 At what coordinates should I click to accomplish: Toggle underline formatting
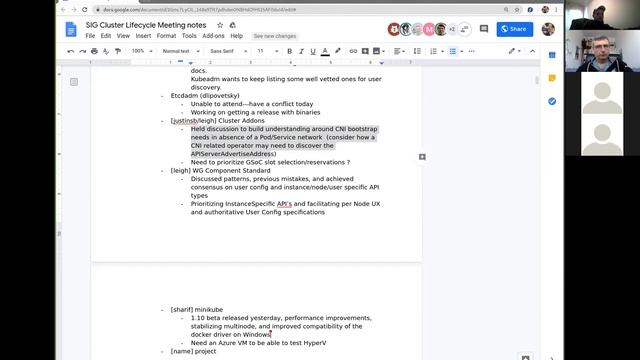coord(313,51)
